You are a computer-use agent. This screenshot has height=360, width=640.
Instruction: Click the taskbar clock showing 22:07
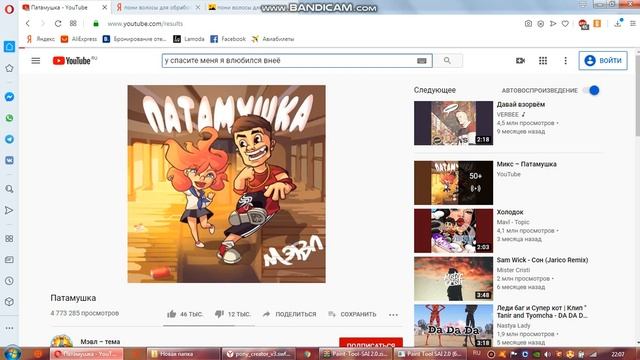(618, 354)
